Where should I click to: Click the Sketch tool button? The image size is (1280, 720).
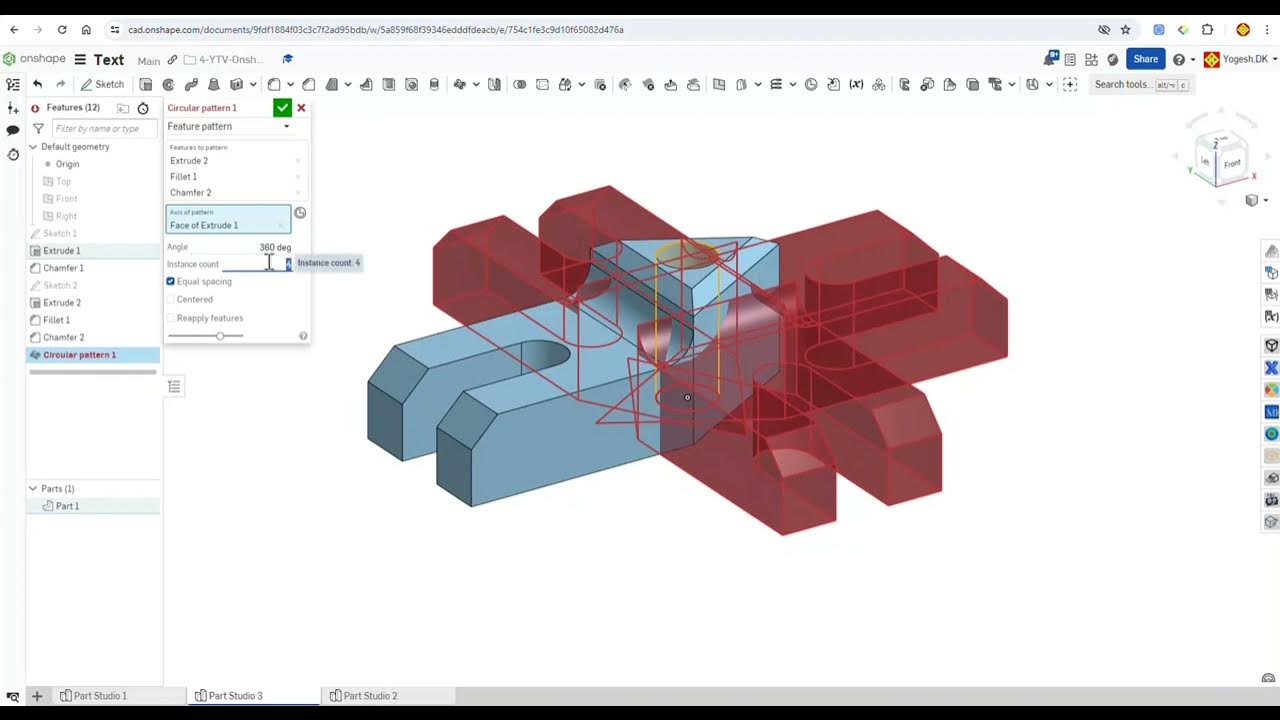coord(103,85)
